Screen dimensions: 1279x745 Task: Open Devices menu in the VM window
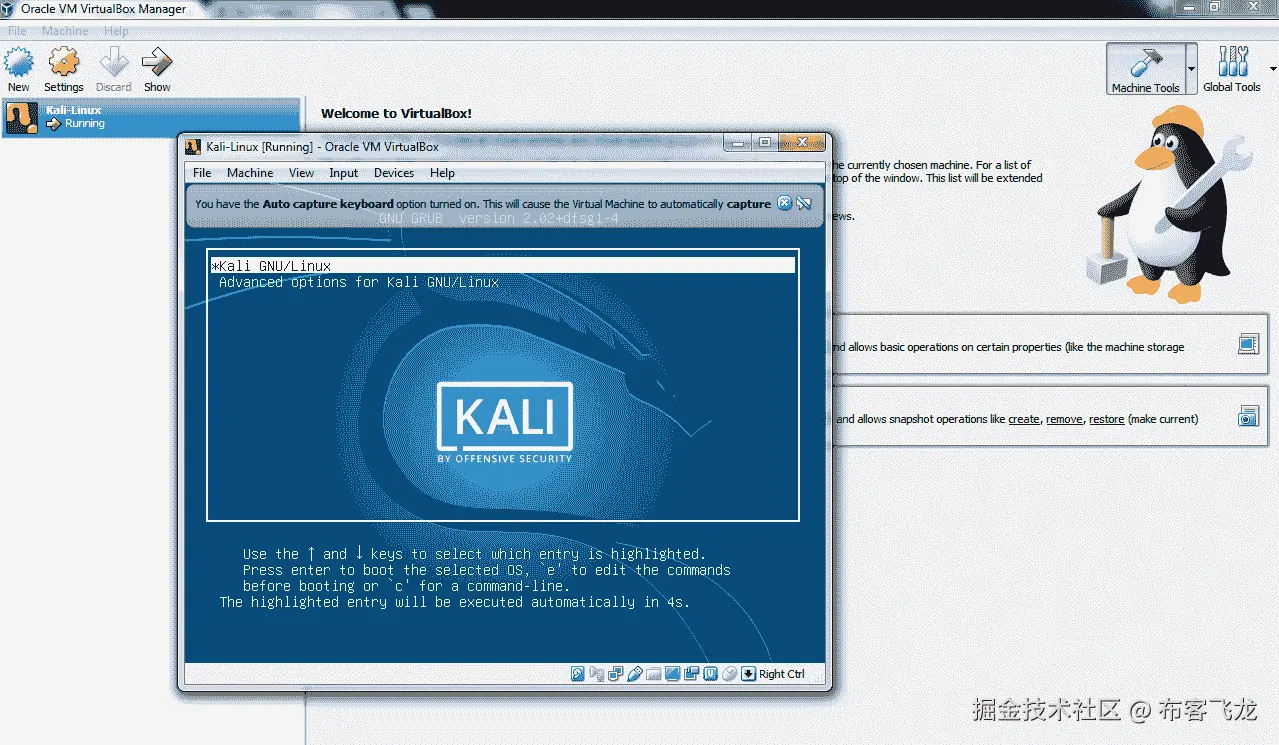[394, 173]
